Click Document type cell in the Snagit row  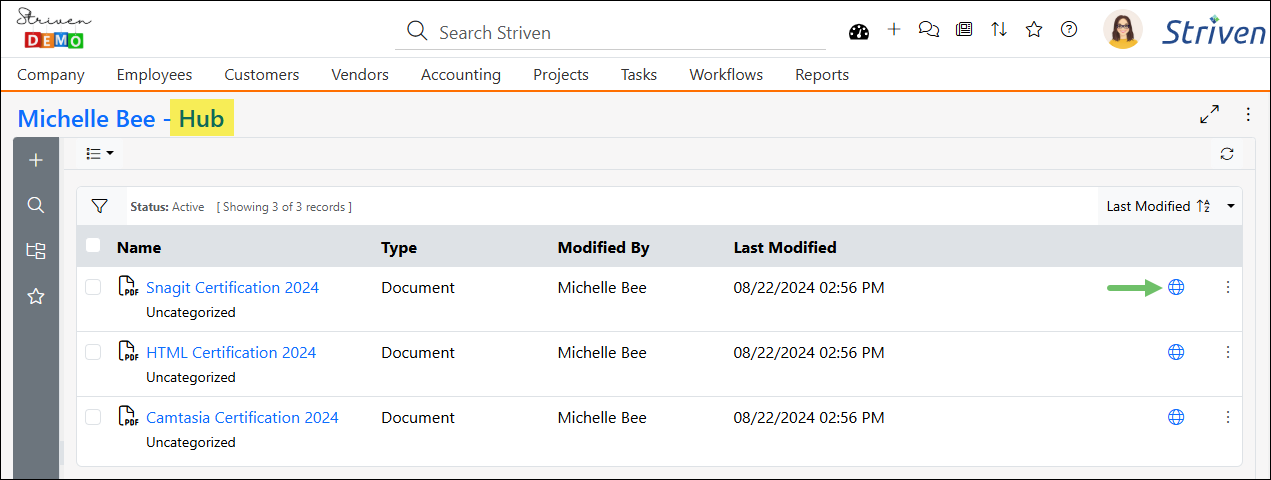pyautogui.click(x=418, y=287)
